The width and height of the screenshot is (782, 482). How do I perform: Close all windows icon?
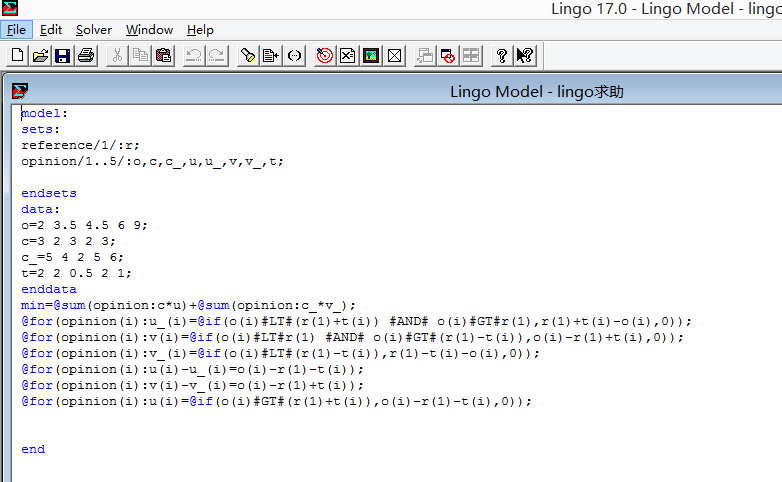(x=448, y=55)
